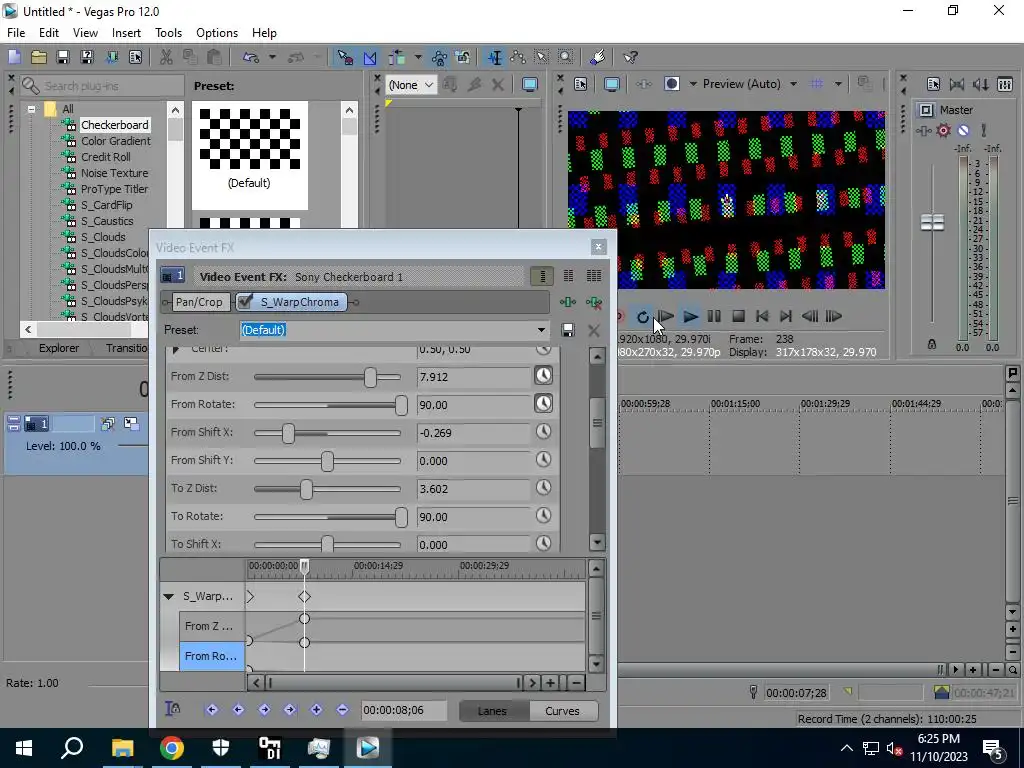This screenshot has height=768, width=1024.
Task: Select Pan/Crop in the FX chain
Action: (x=199, y=302)
